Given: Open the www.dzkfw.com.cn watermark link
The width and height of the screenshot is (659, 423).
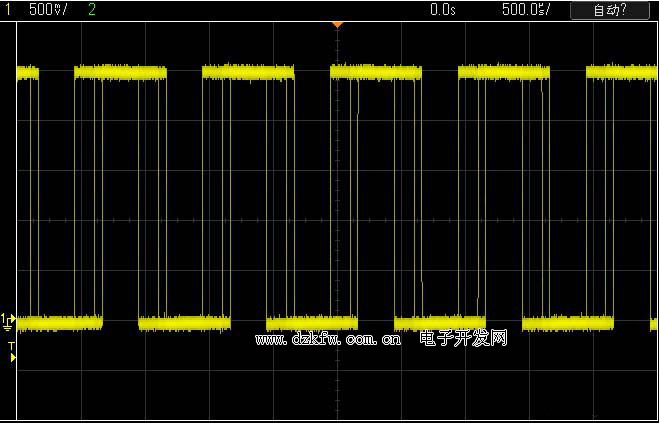Looking at the screenshot, I should 328,340.
